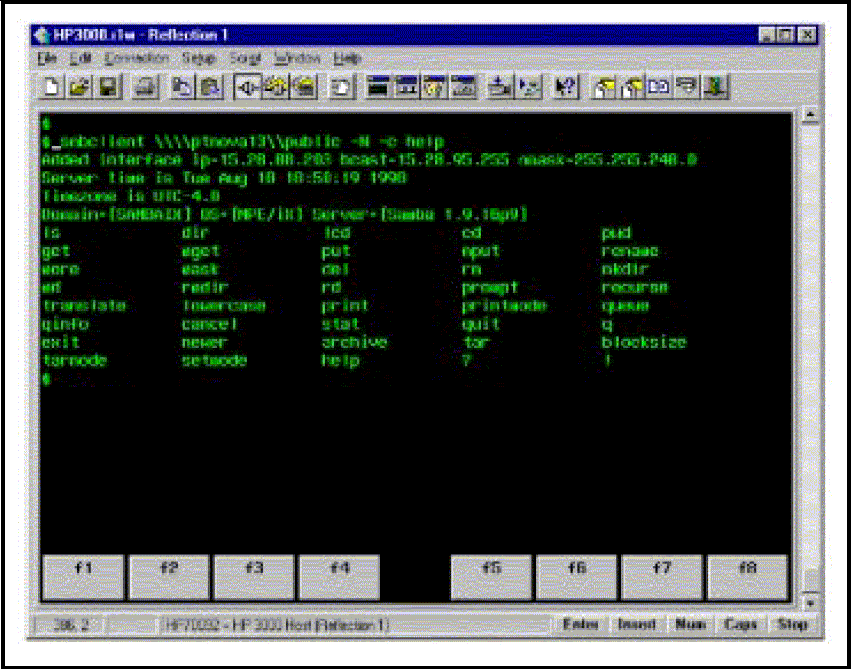Click the file transfer arrow-to-disk toolbar icon

(500, 87)
